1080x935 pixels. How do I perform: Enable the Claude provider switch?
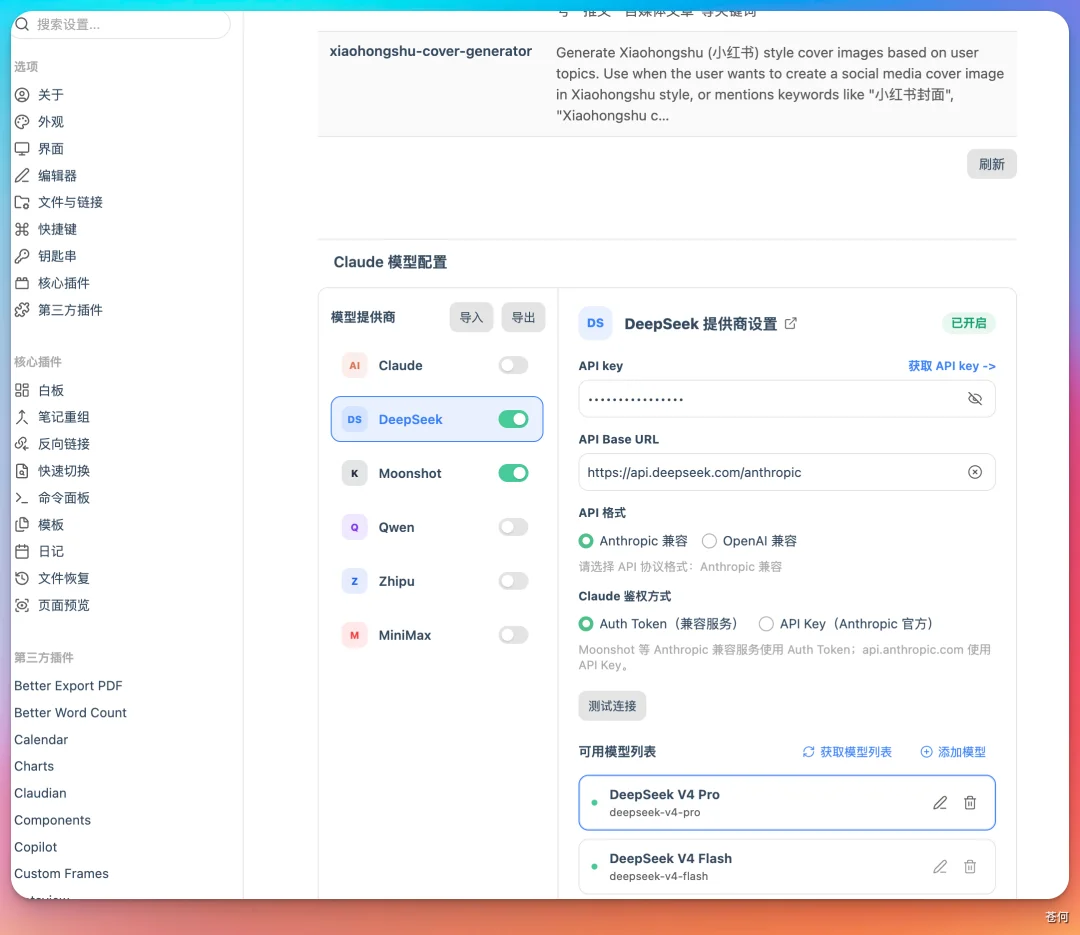[x=513, y=365]
